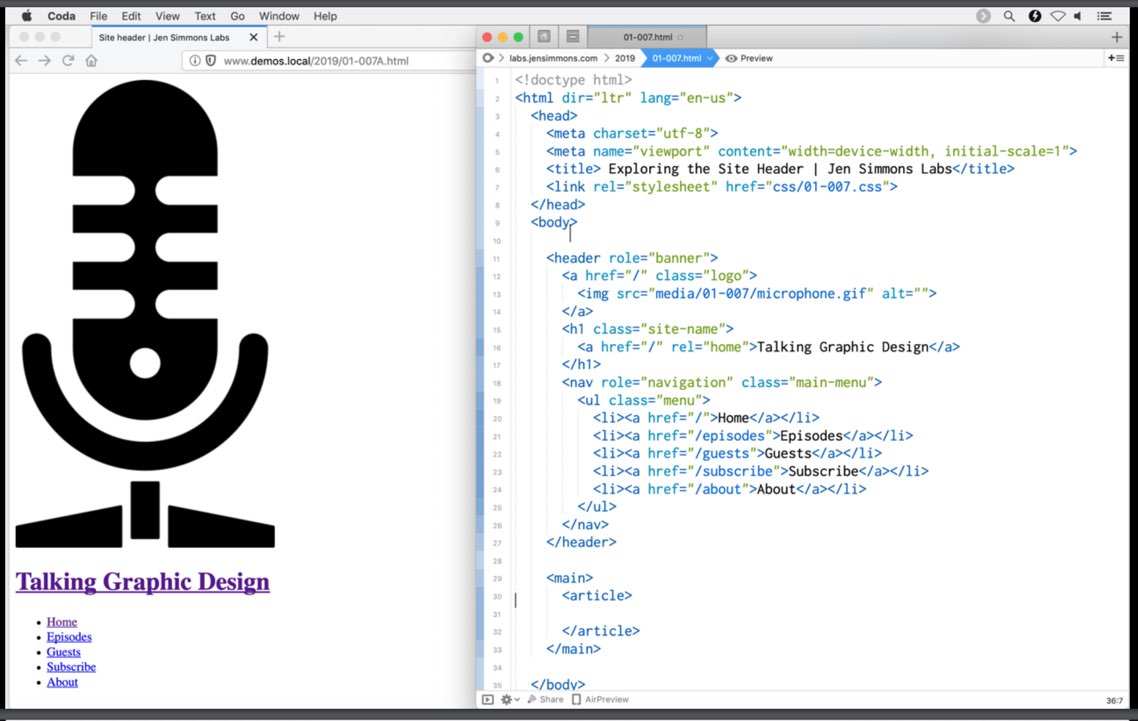Click the sidebar toggle icon near Coda's traffic lights

[x=543, y=36]
